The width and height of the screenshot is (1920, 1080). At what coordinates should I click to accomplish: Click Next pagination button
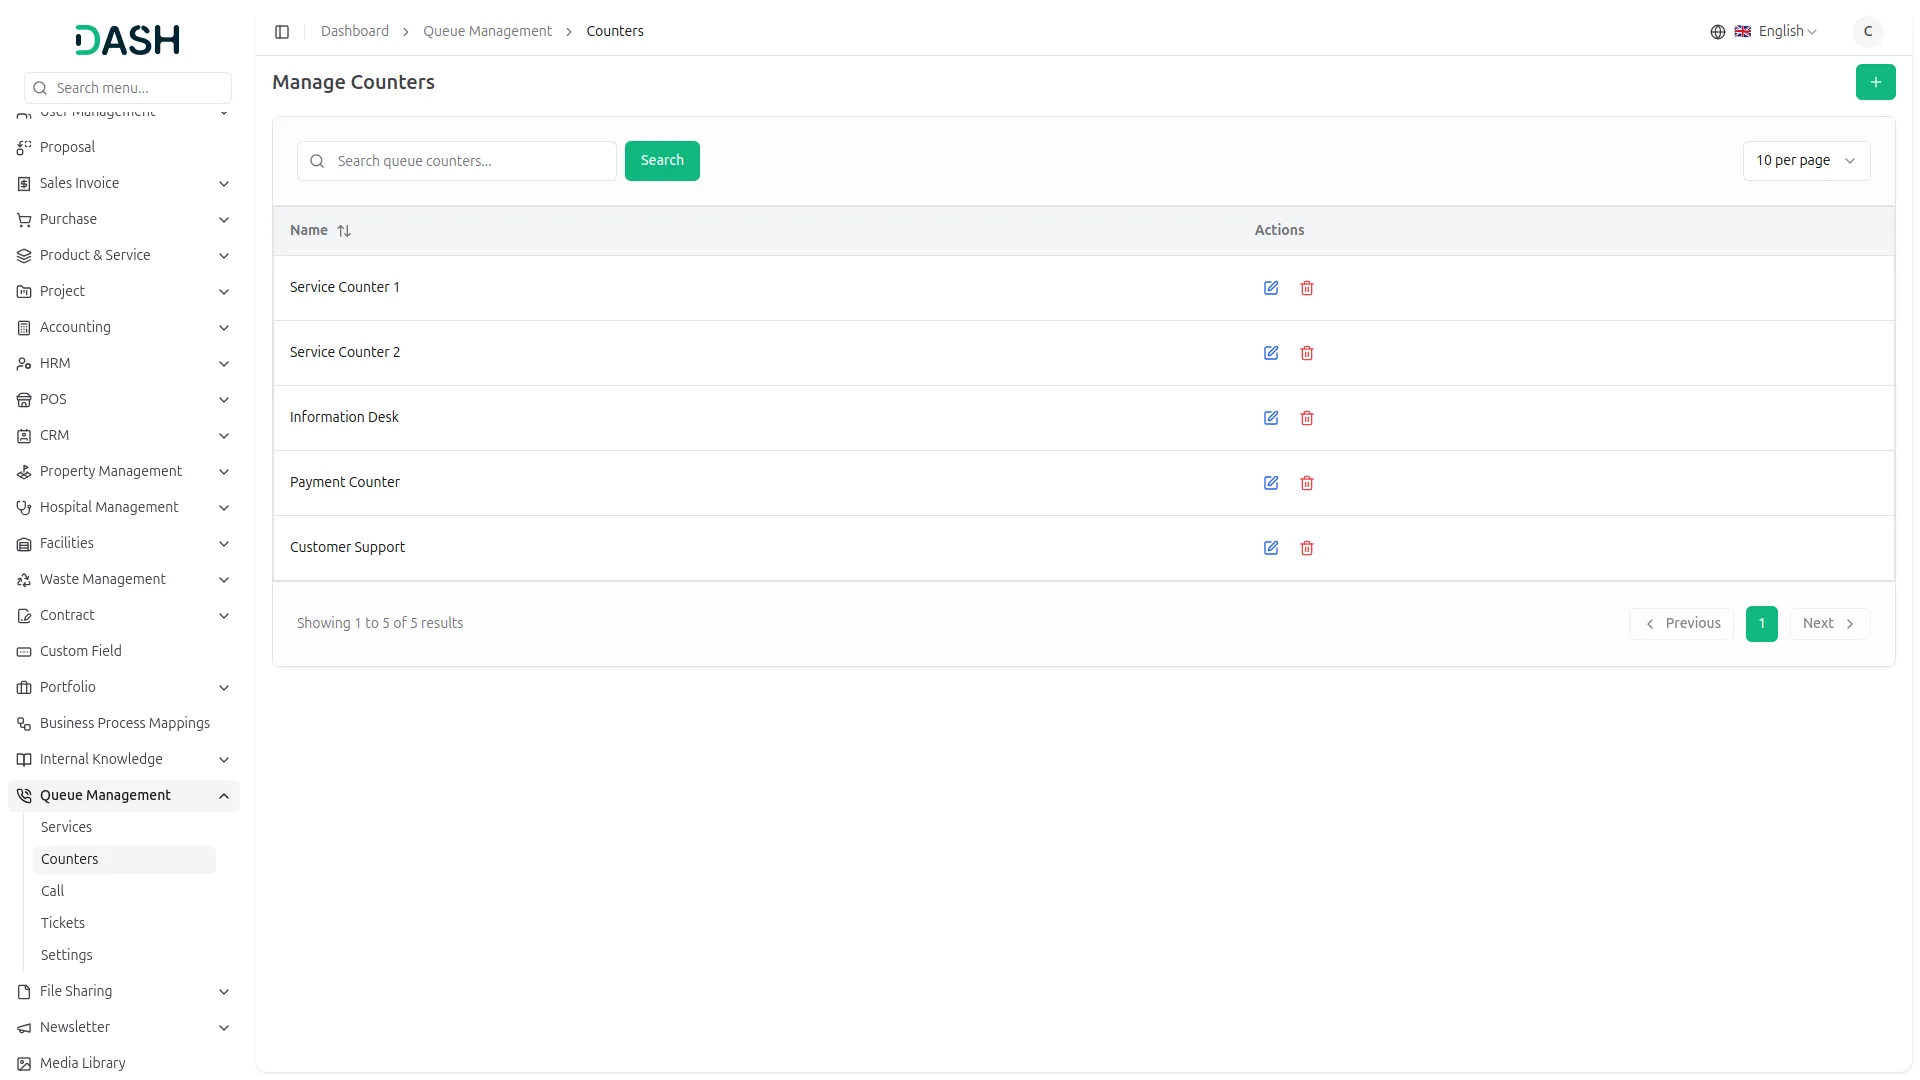tap(1828, 623)
